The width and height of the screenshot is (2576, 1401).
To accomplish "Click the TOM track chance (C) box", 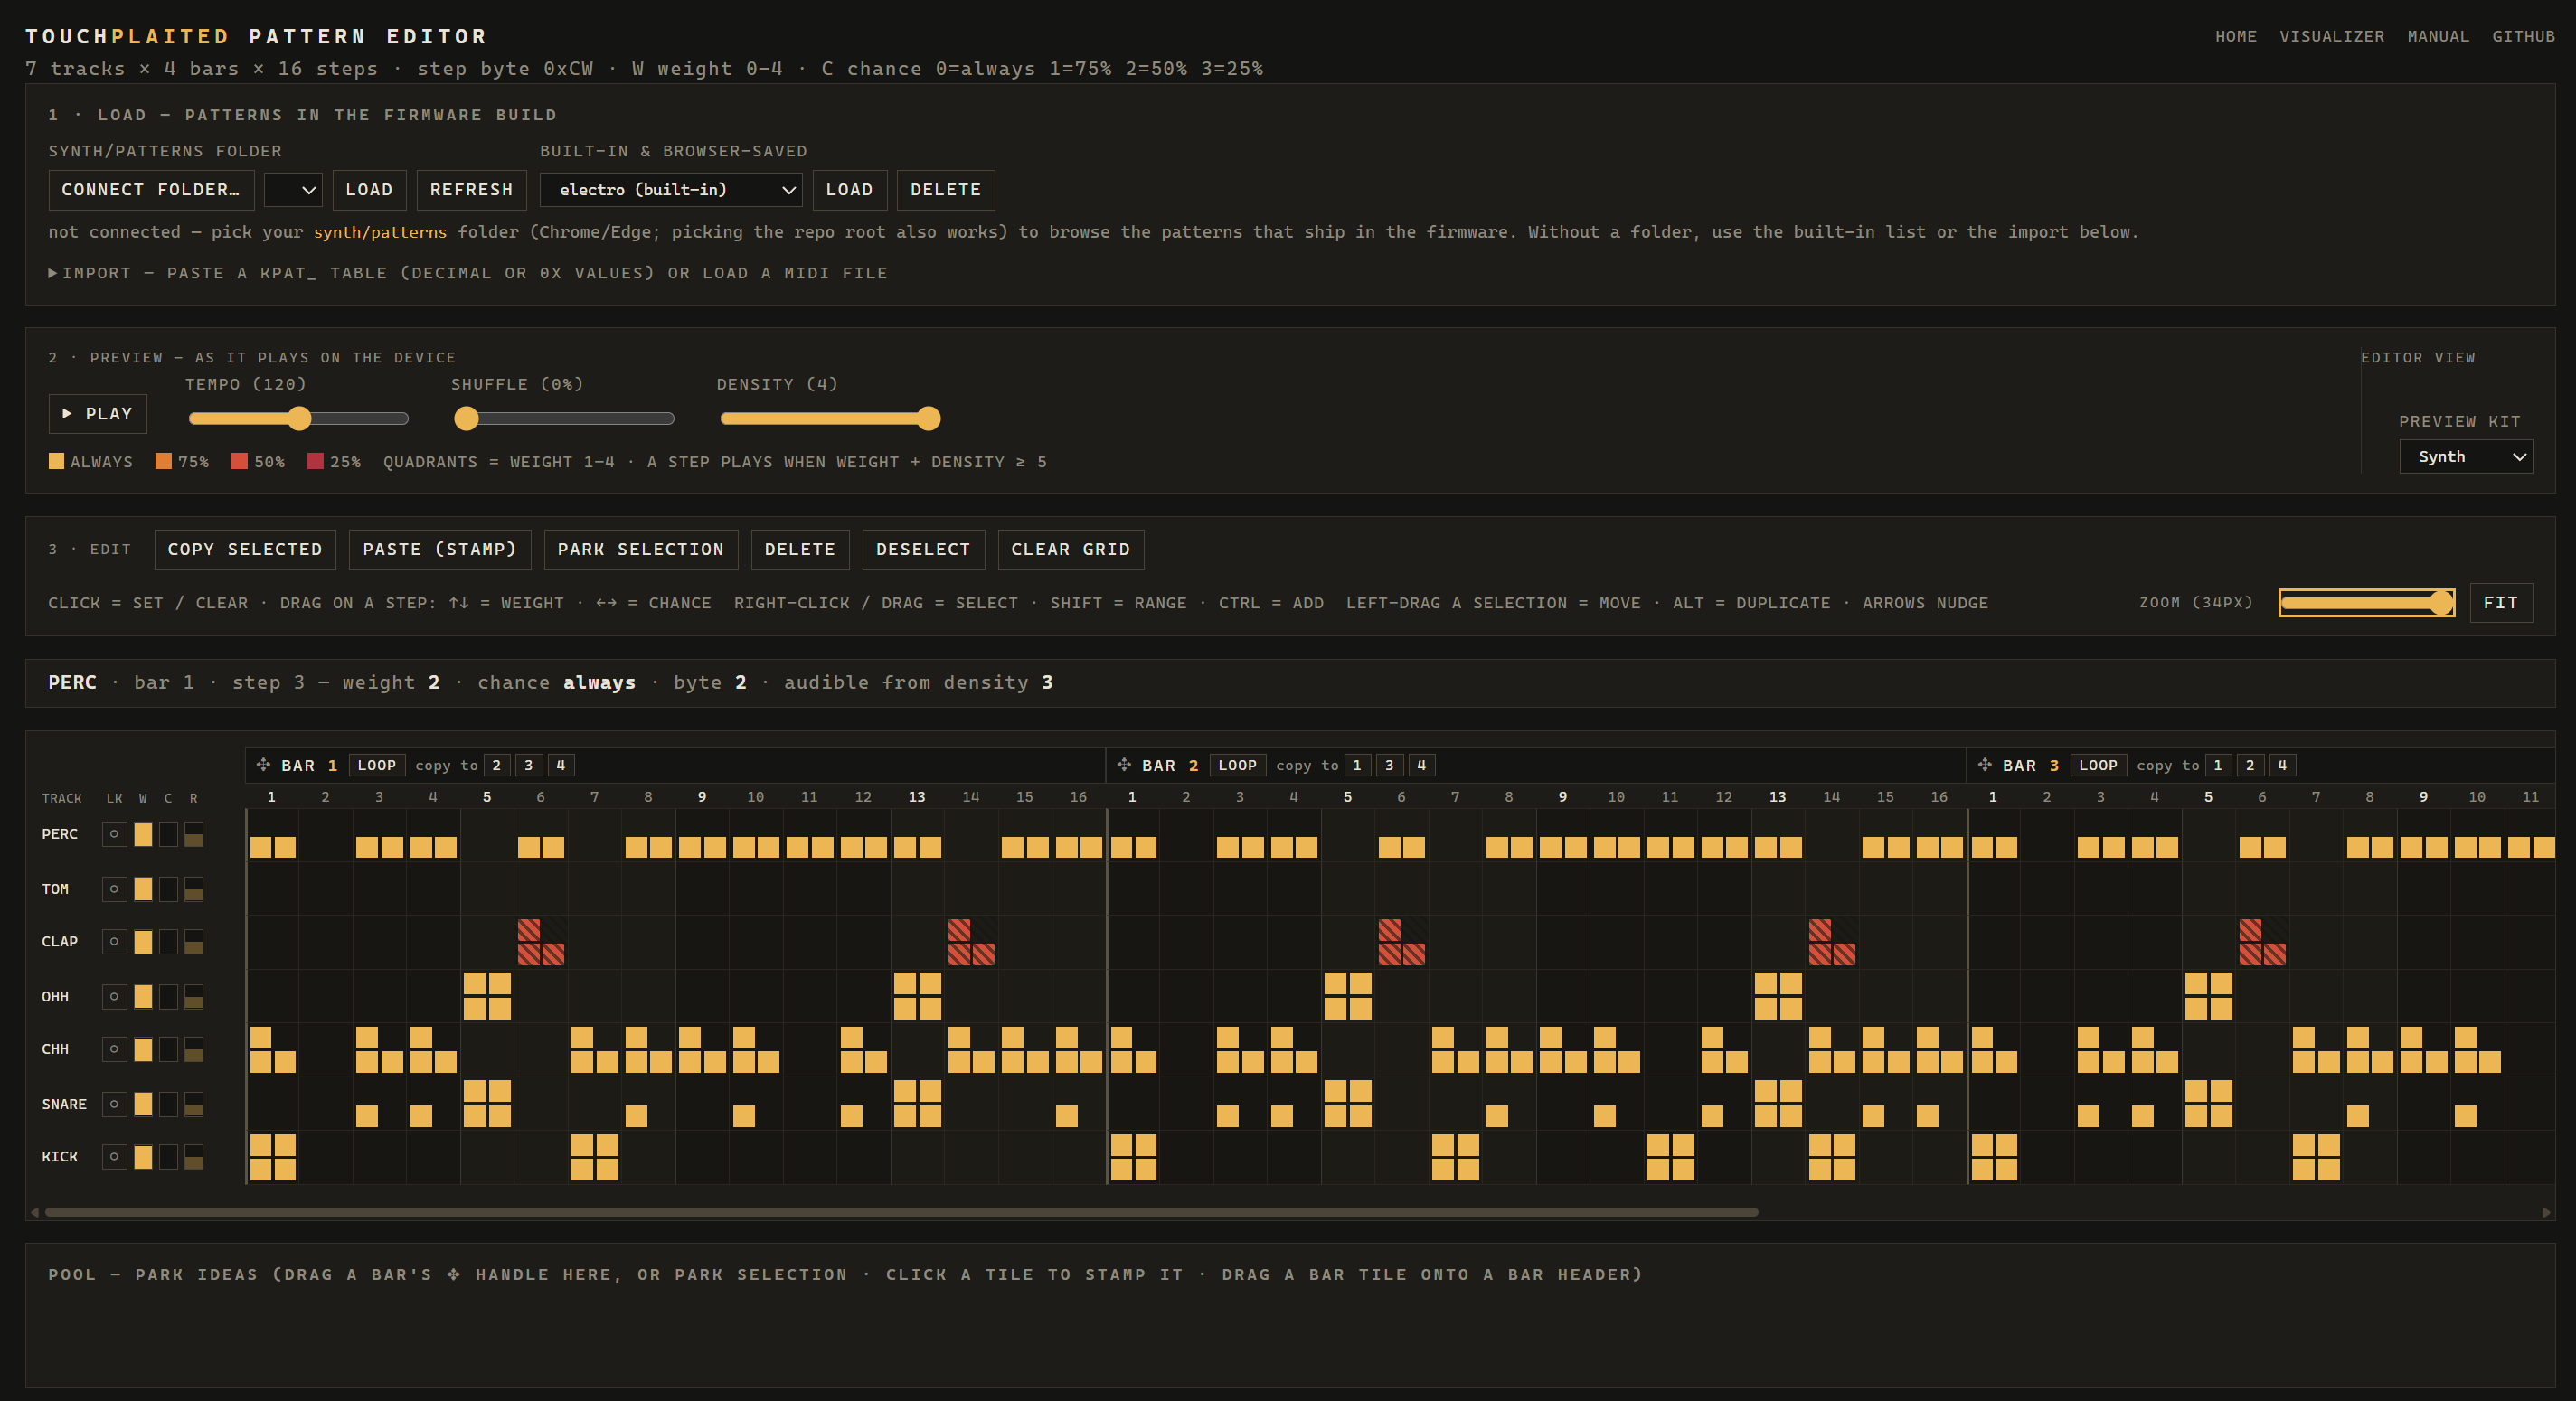I will (x=168, y=889).
